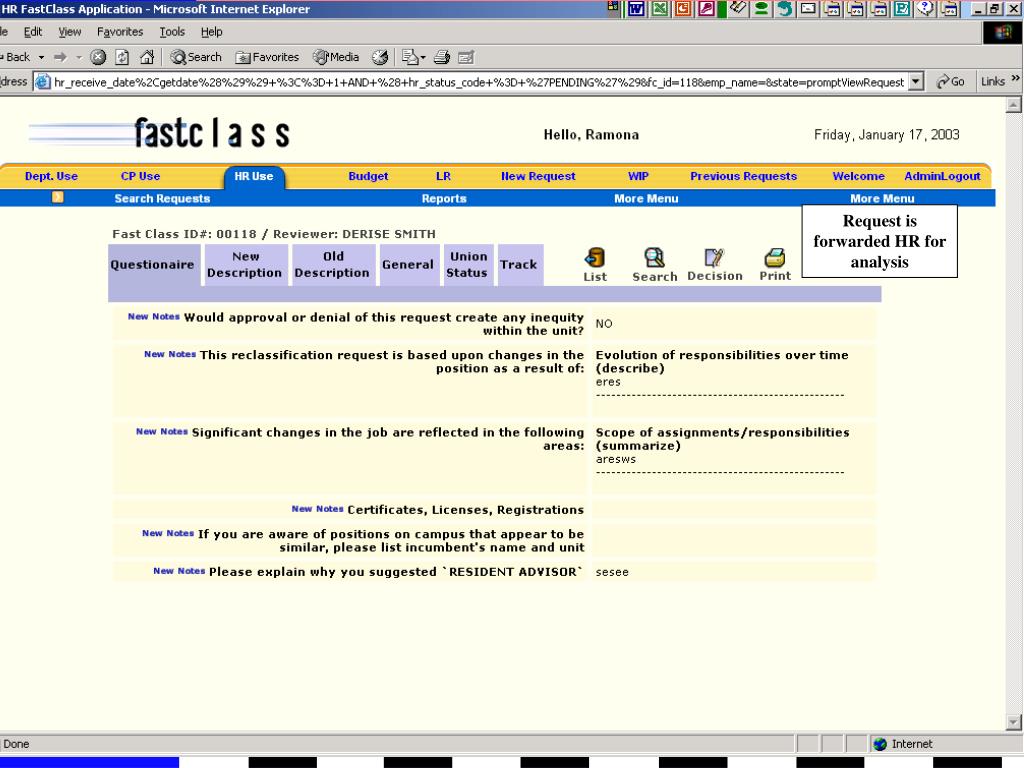Click New Notes beside the RESIDENT ADVISOR explanation
Image resolution: width=1024 pixels, height=768 pixels.
pos(179,571)
